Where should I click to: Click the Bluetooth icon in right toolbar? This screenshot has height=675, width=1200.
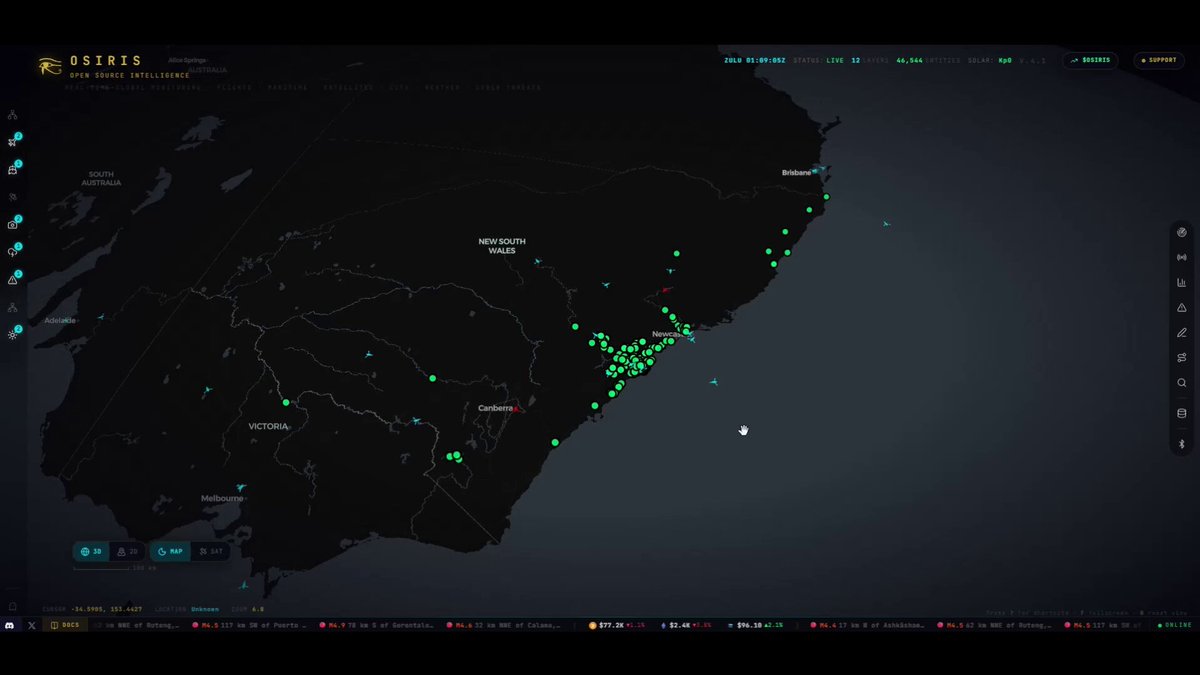coord(1182,444)
